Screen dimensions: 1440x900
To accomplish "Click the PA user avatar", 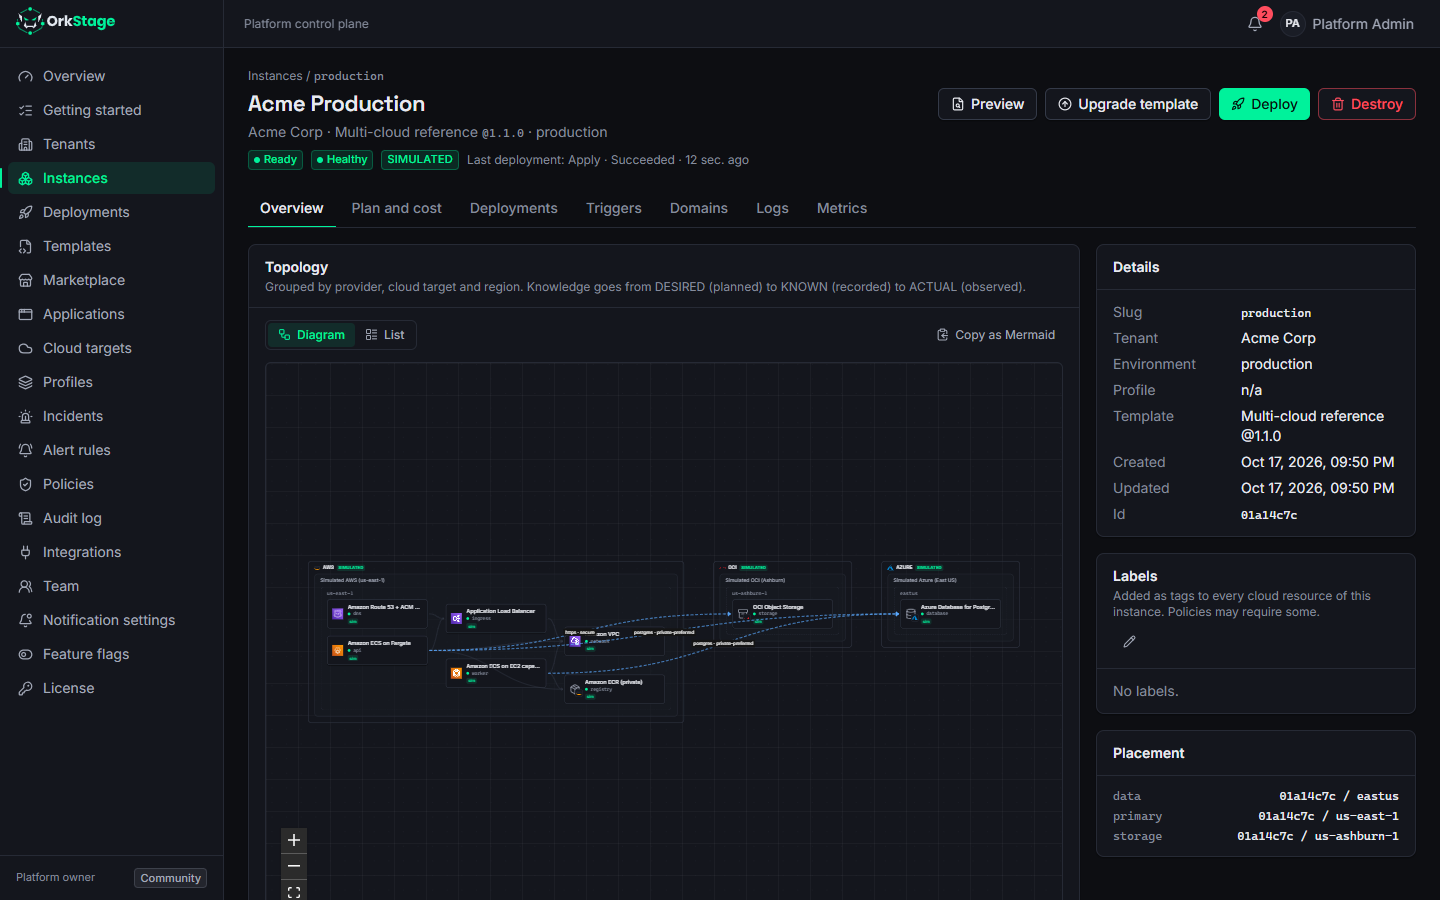I will [1292, 24].
